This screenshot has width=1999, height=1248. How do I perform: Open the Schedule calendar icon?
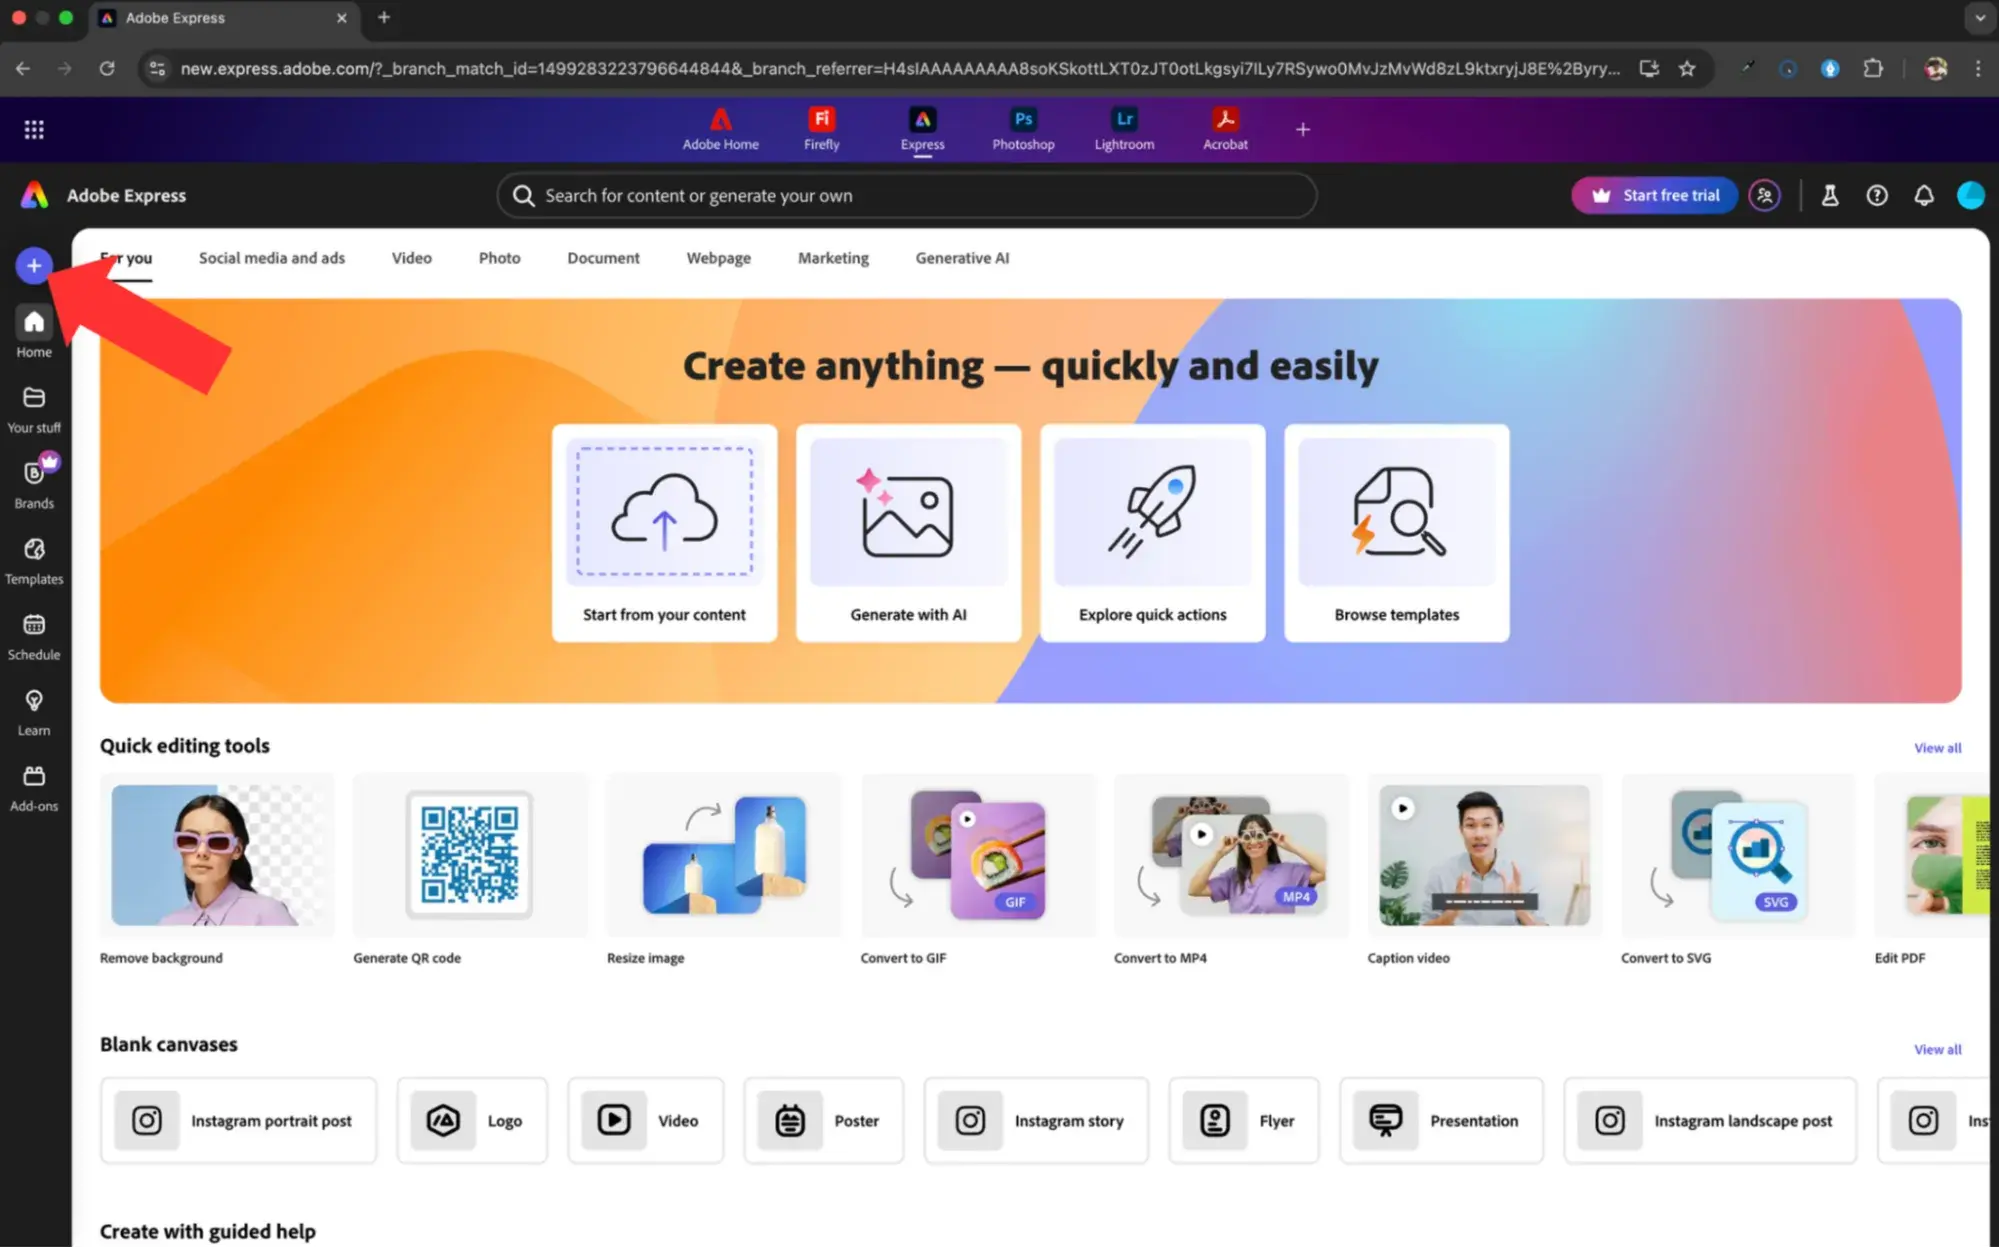click(x=34, y=636)
